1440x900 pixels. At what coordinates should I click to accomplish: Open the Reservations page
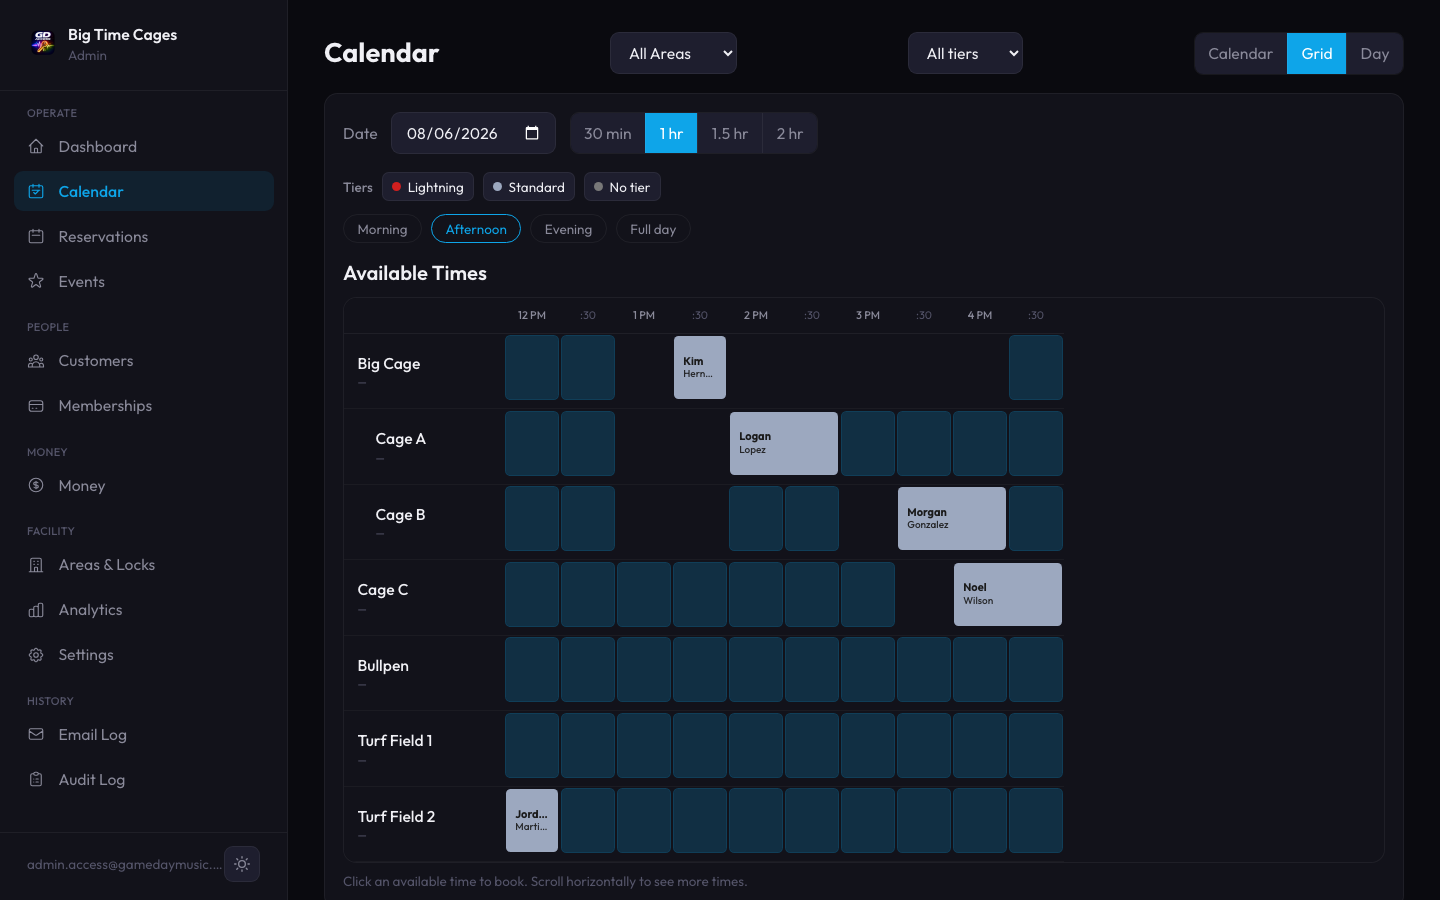pyautogui.click(x=144, y=236)
